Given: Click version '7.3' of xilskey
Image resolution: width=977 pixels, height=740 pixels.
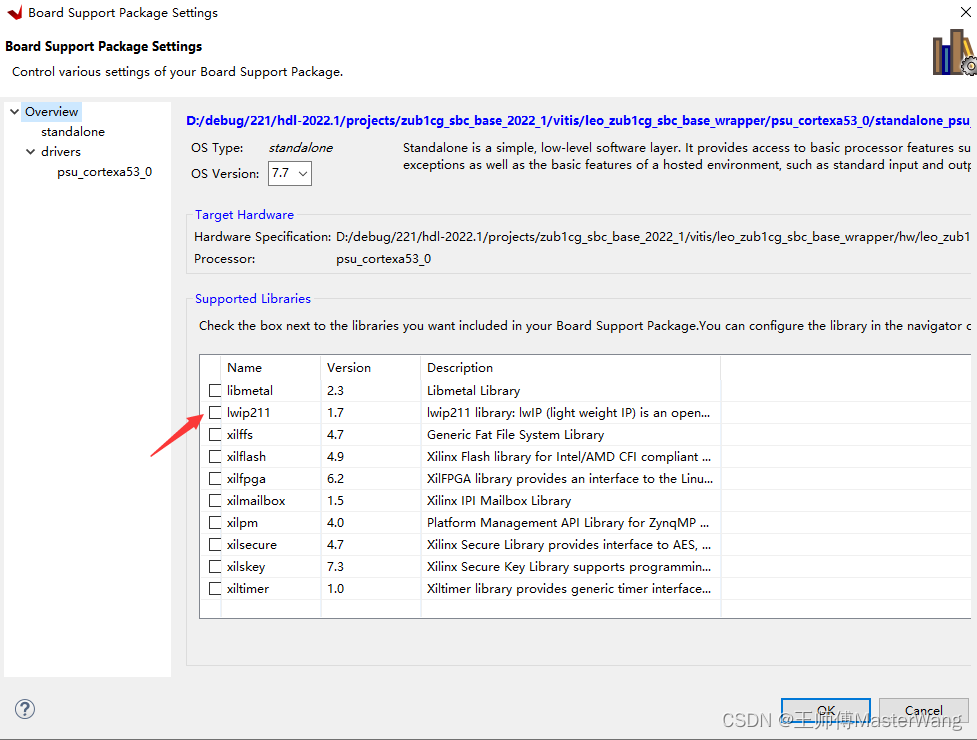Looking at the screenshot, I should 335,566.
